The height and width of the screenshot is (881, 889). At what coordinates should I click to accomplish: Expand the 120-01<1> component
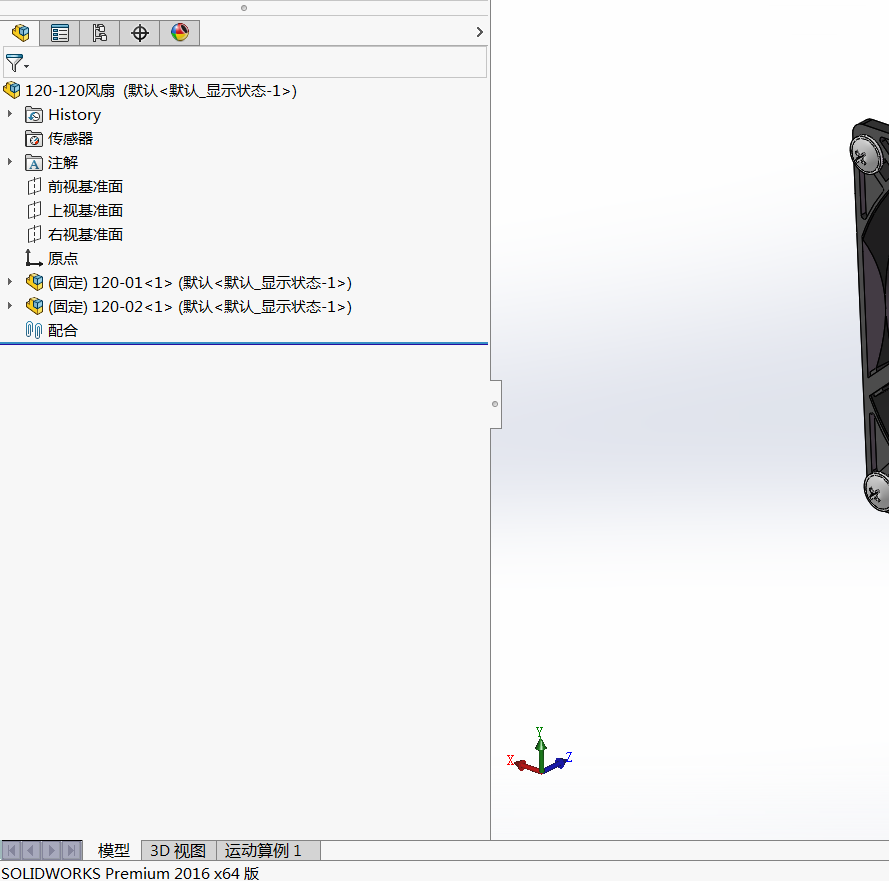10,282
